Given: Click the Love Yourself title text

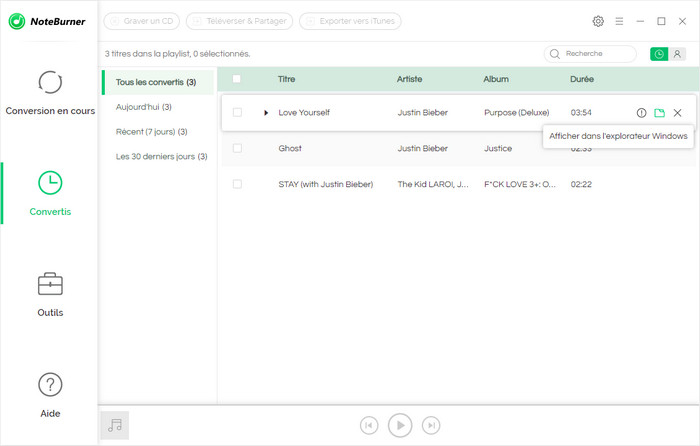Looking at the screenshot, I should coord(304,113).
